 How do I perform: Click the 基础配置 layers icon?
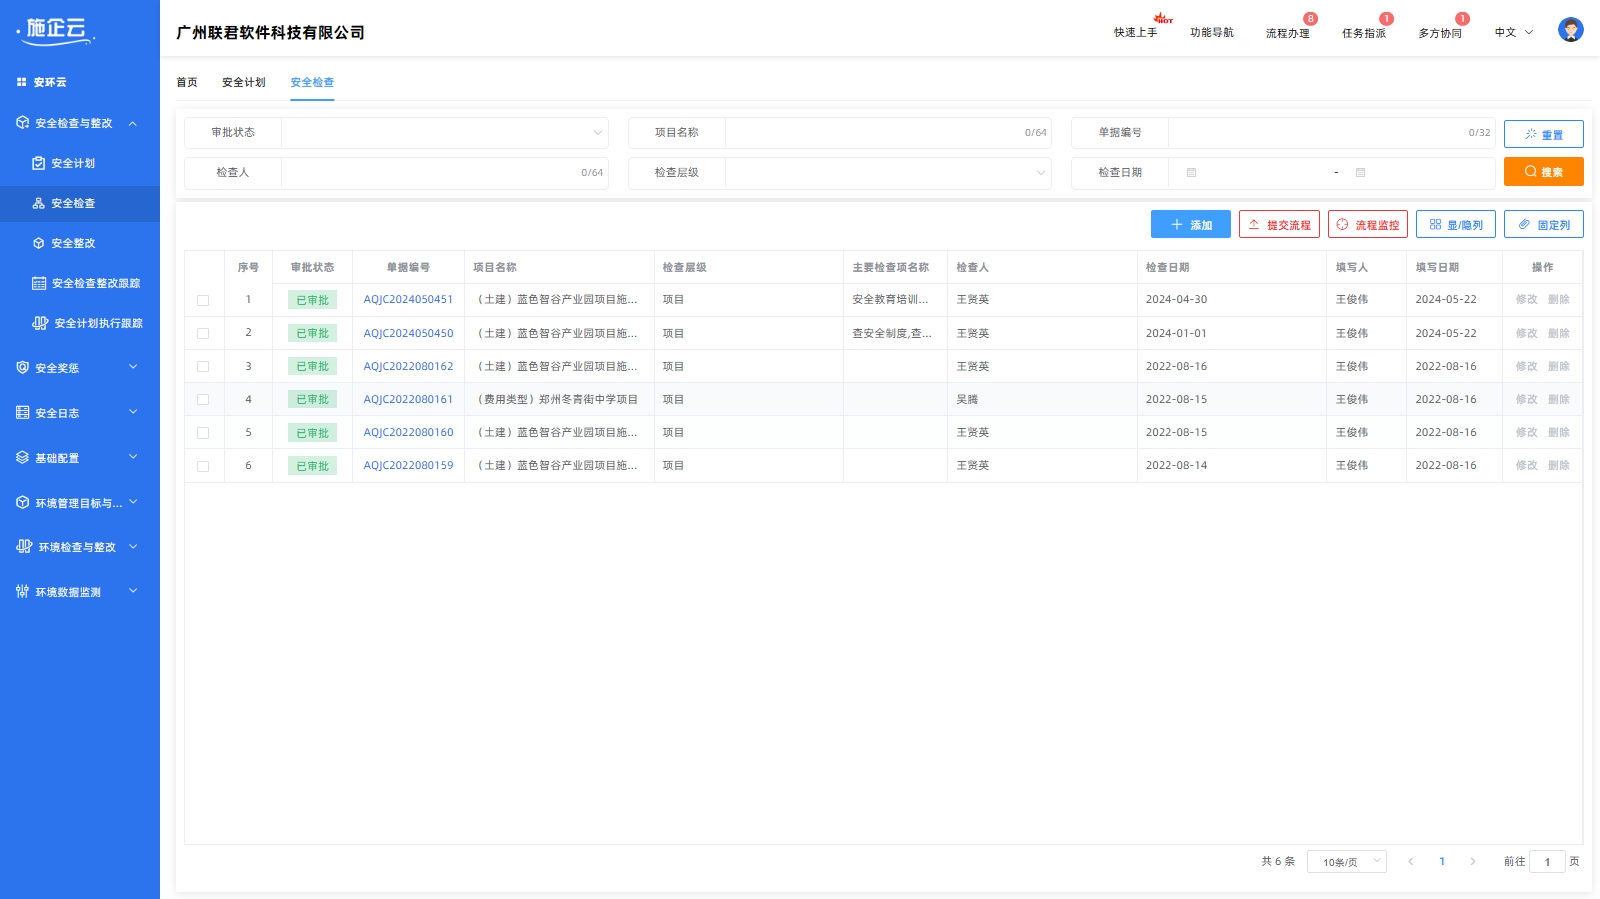coord(23,457)
